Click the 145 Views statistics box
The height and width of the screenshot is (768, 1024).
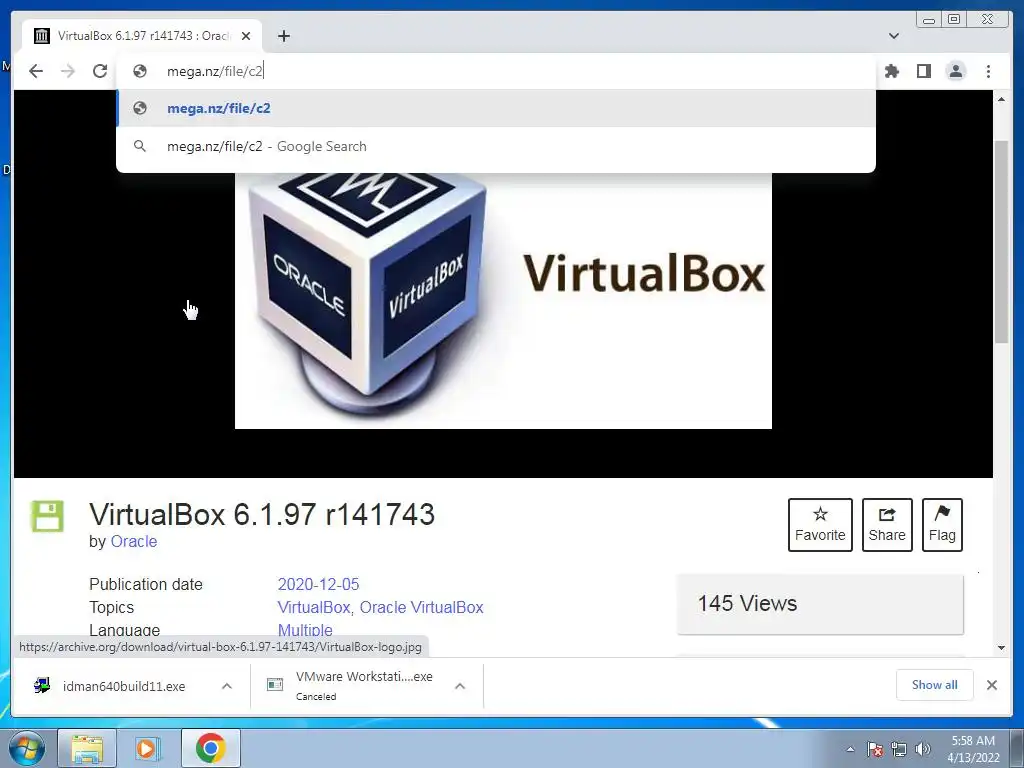pos(820,604)
